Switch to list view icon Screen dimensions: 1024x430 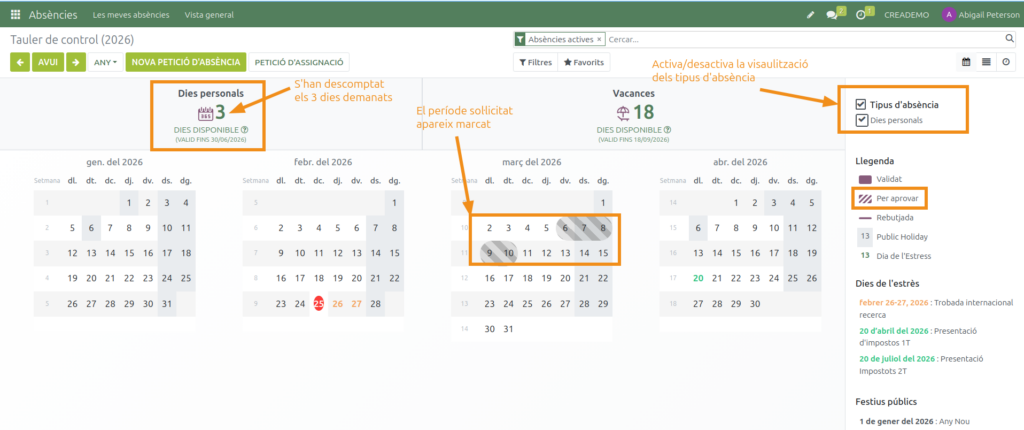986,62
